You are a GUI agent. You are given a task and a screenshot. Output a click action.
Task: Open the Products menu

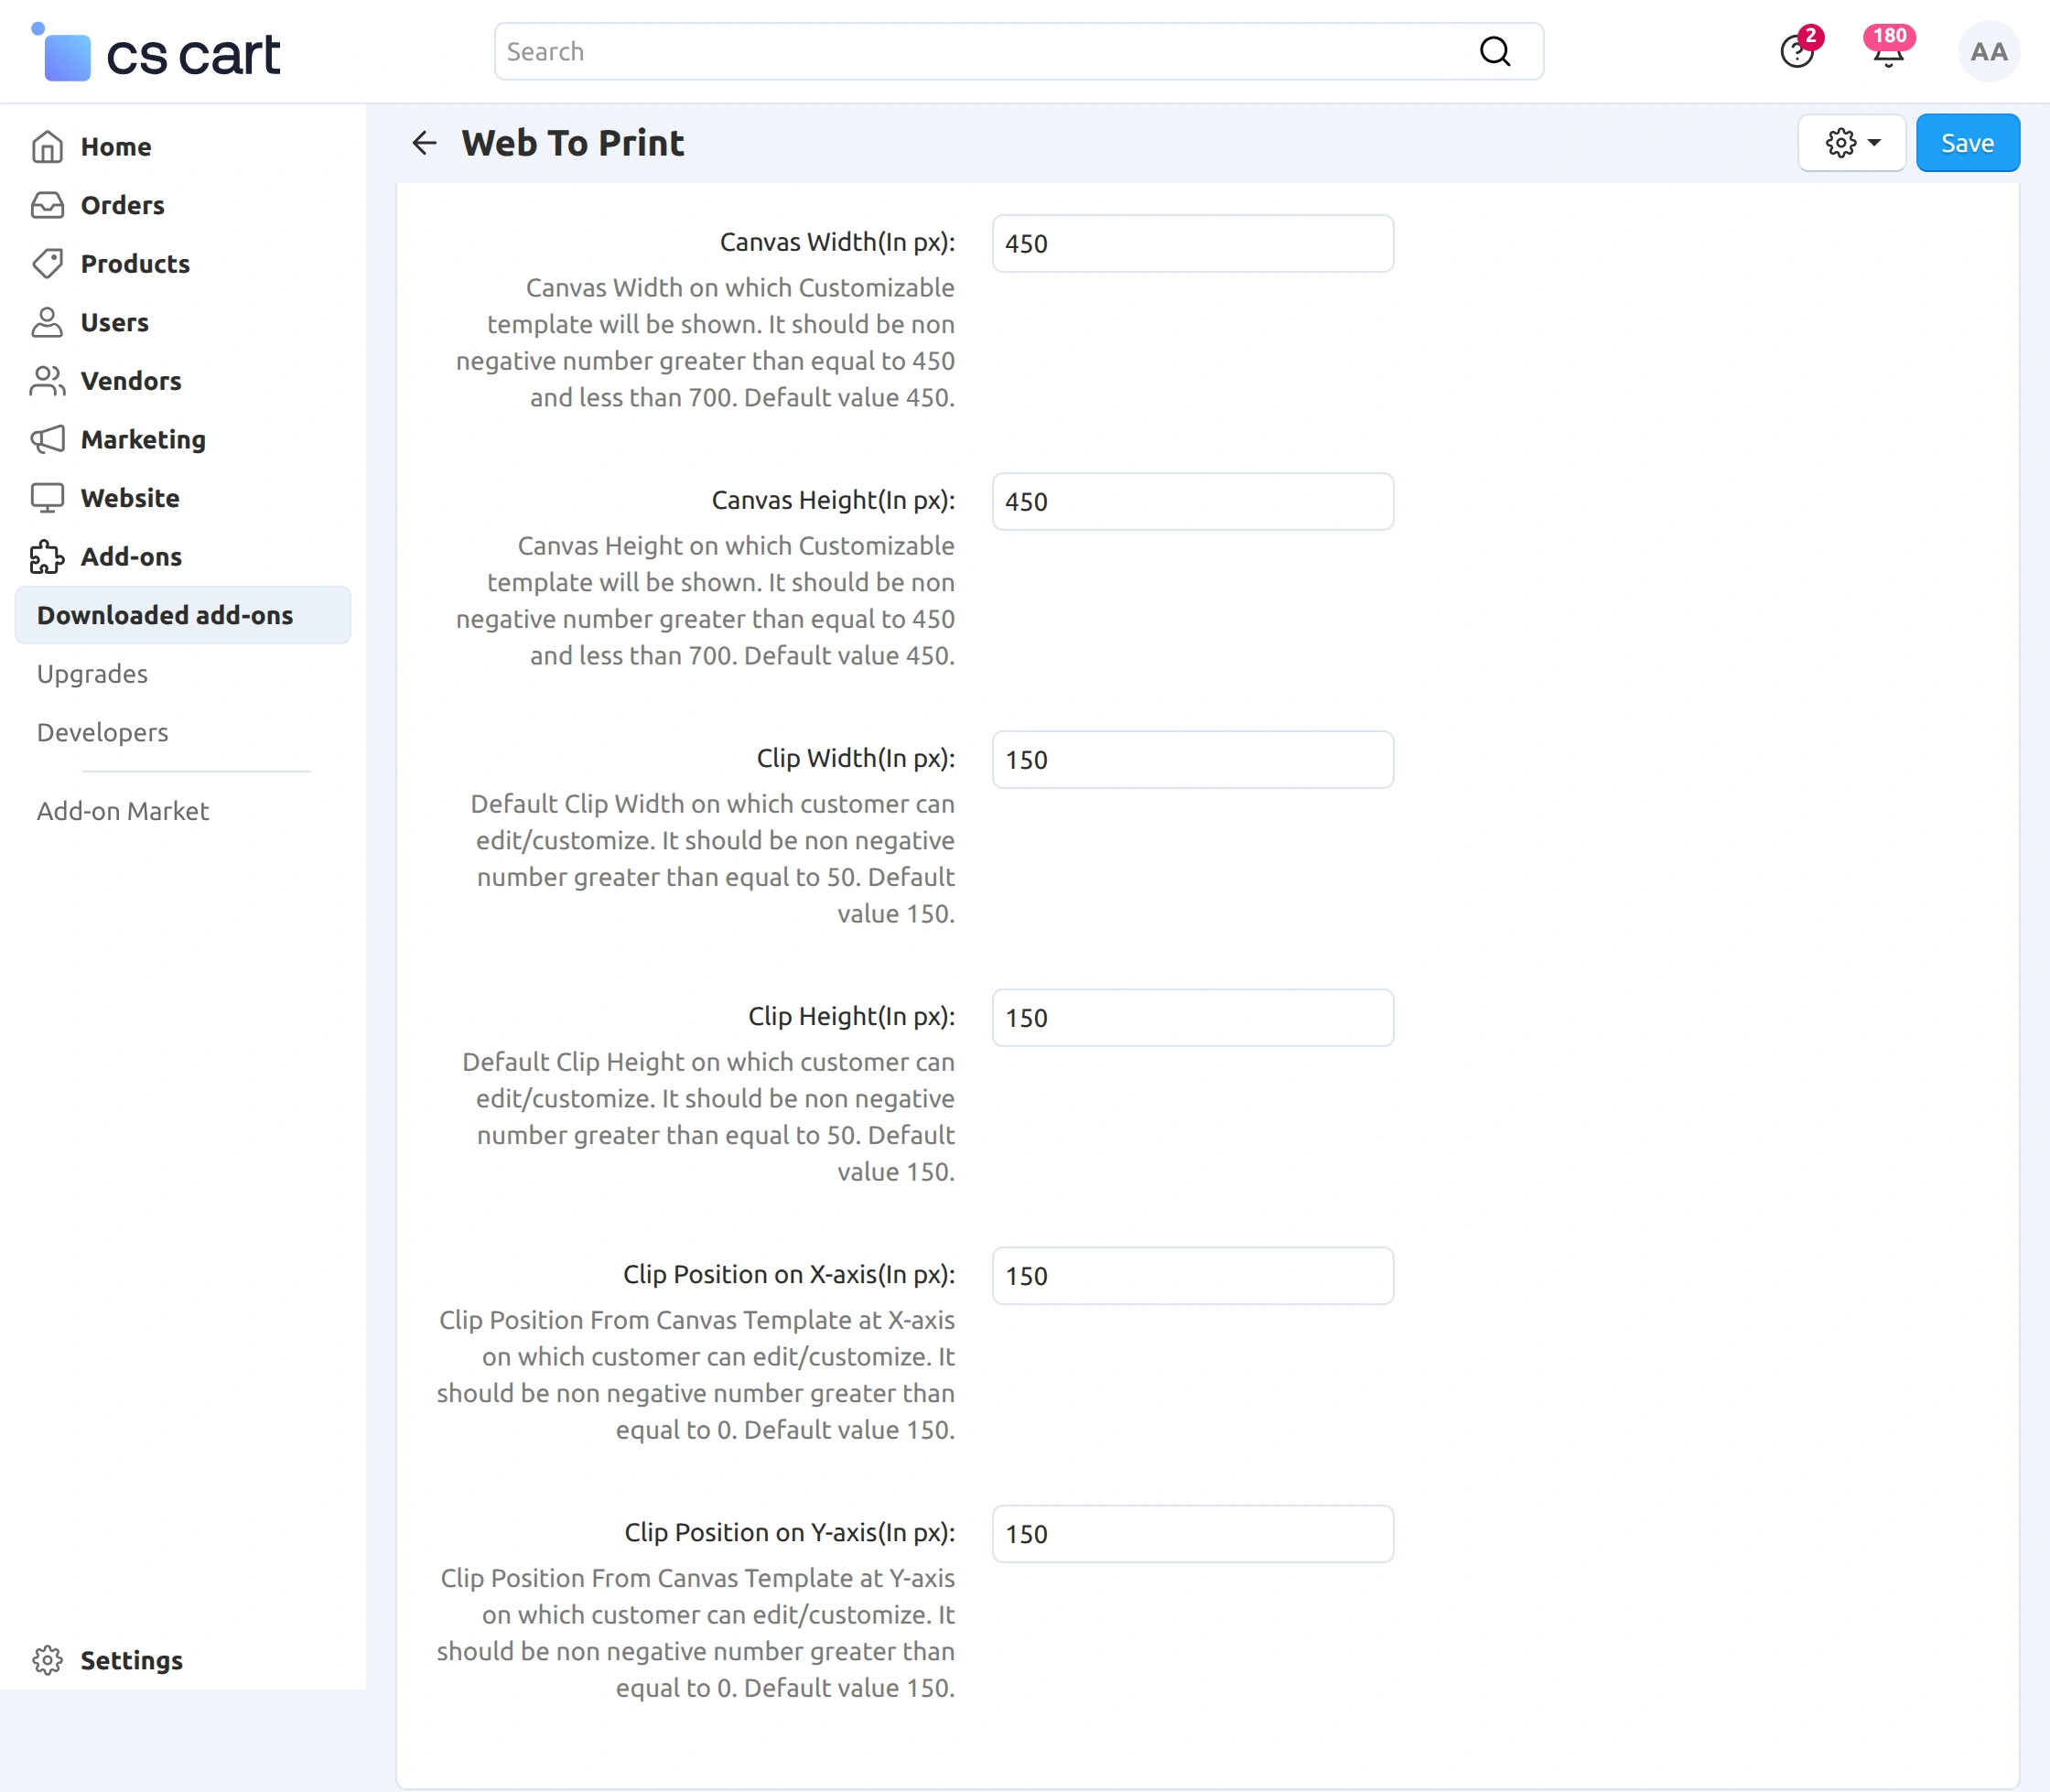(x=135, y=264)
